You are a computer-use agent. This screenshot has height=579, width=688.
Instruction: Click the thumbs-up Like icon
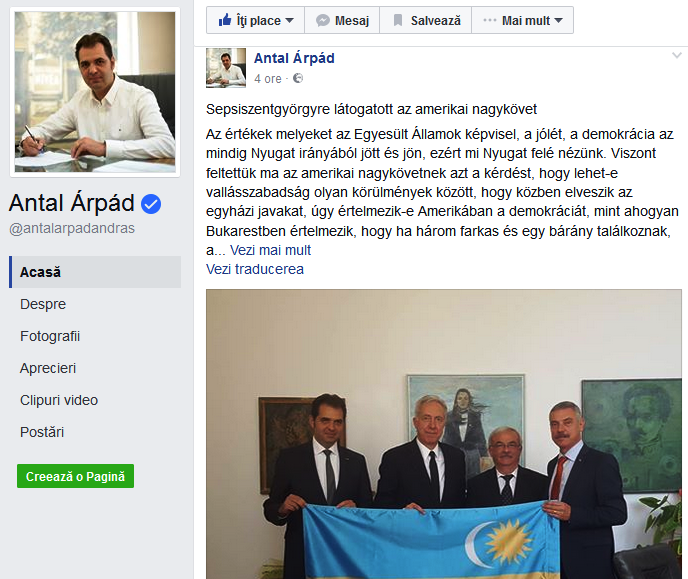225,20
